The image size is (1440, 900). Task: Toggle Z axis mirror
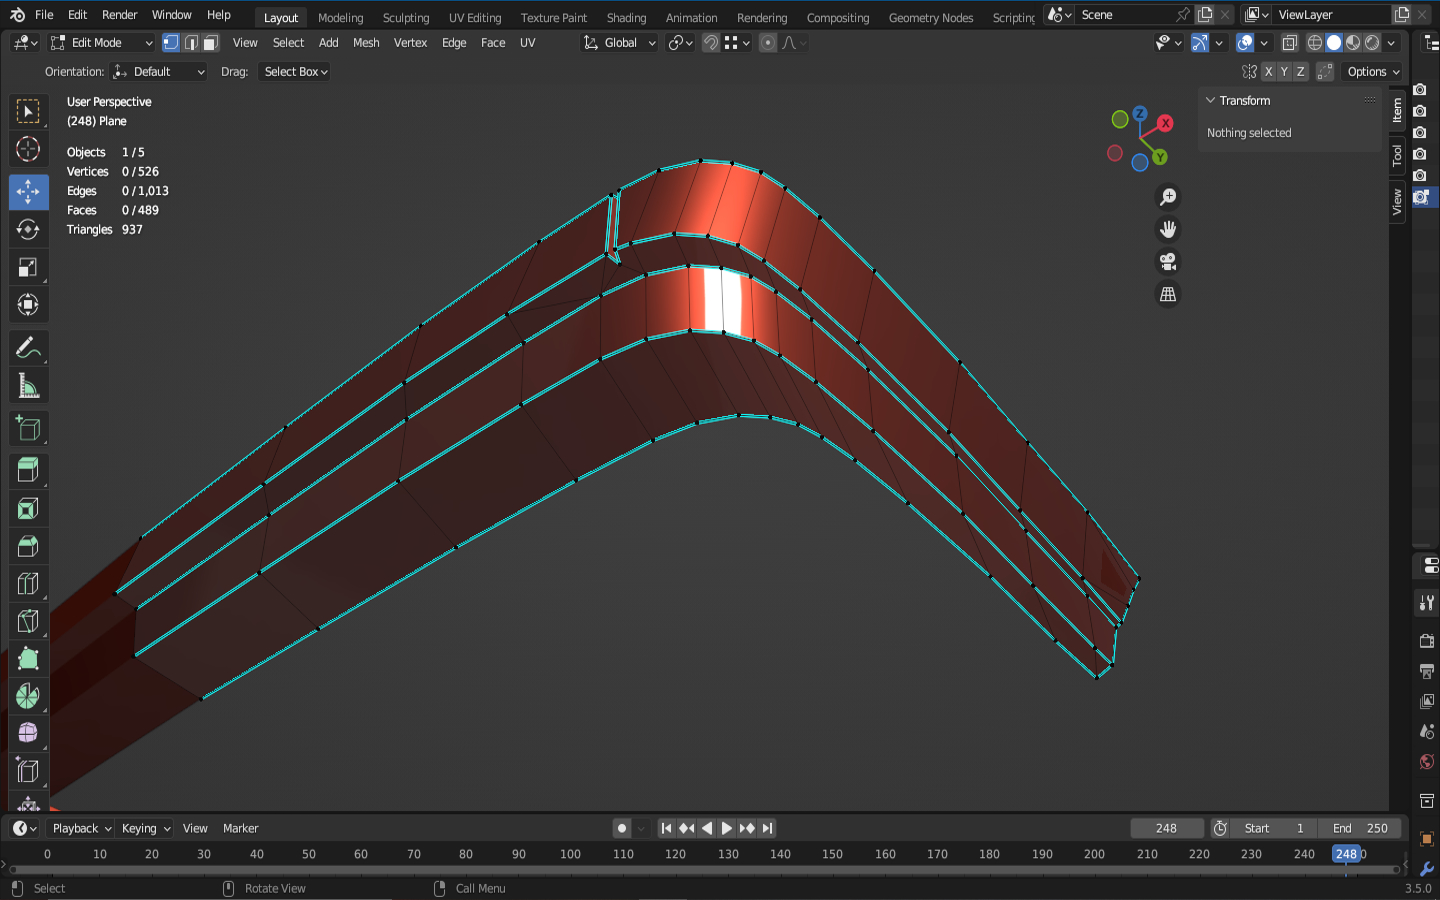[1300, 72]
